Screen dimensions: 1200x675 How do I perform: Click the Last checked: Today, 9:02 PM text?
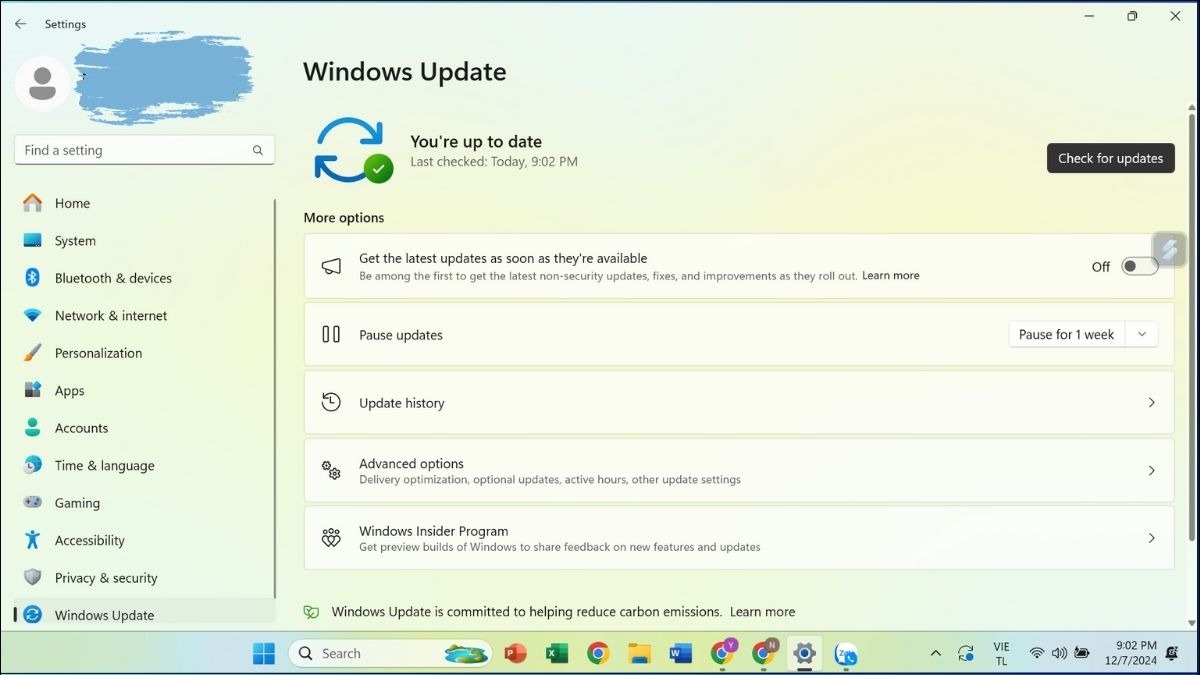[493, 162]
